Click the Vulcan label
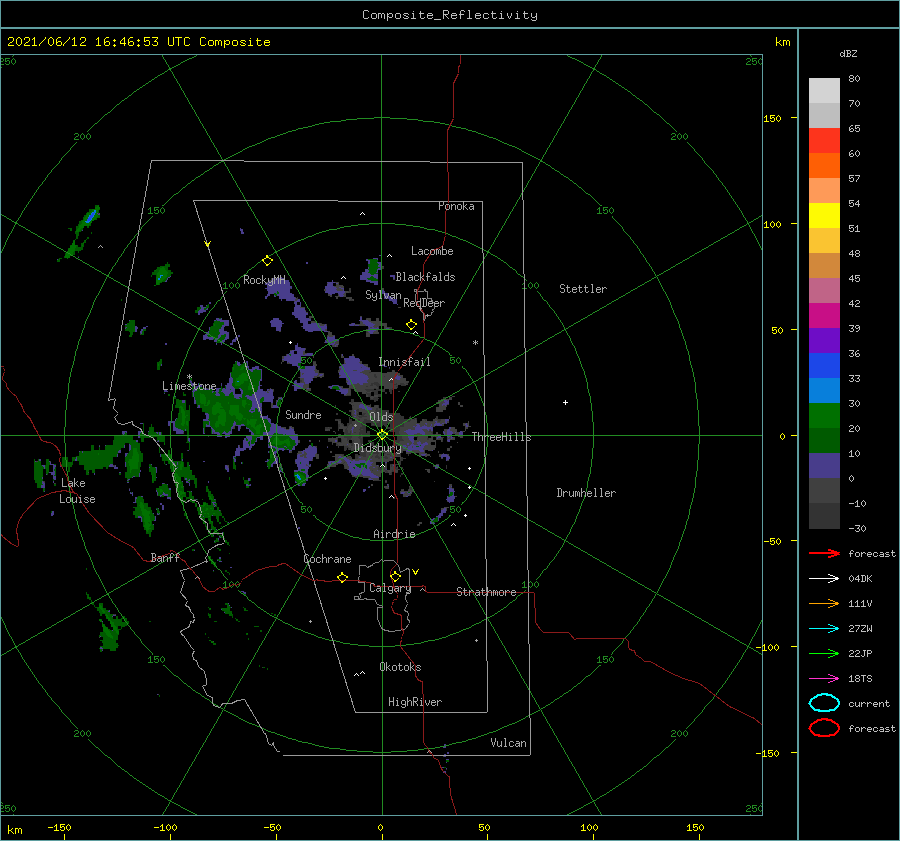Viewport: 900px width, 841px height. [x=508, y=743]
